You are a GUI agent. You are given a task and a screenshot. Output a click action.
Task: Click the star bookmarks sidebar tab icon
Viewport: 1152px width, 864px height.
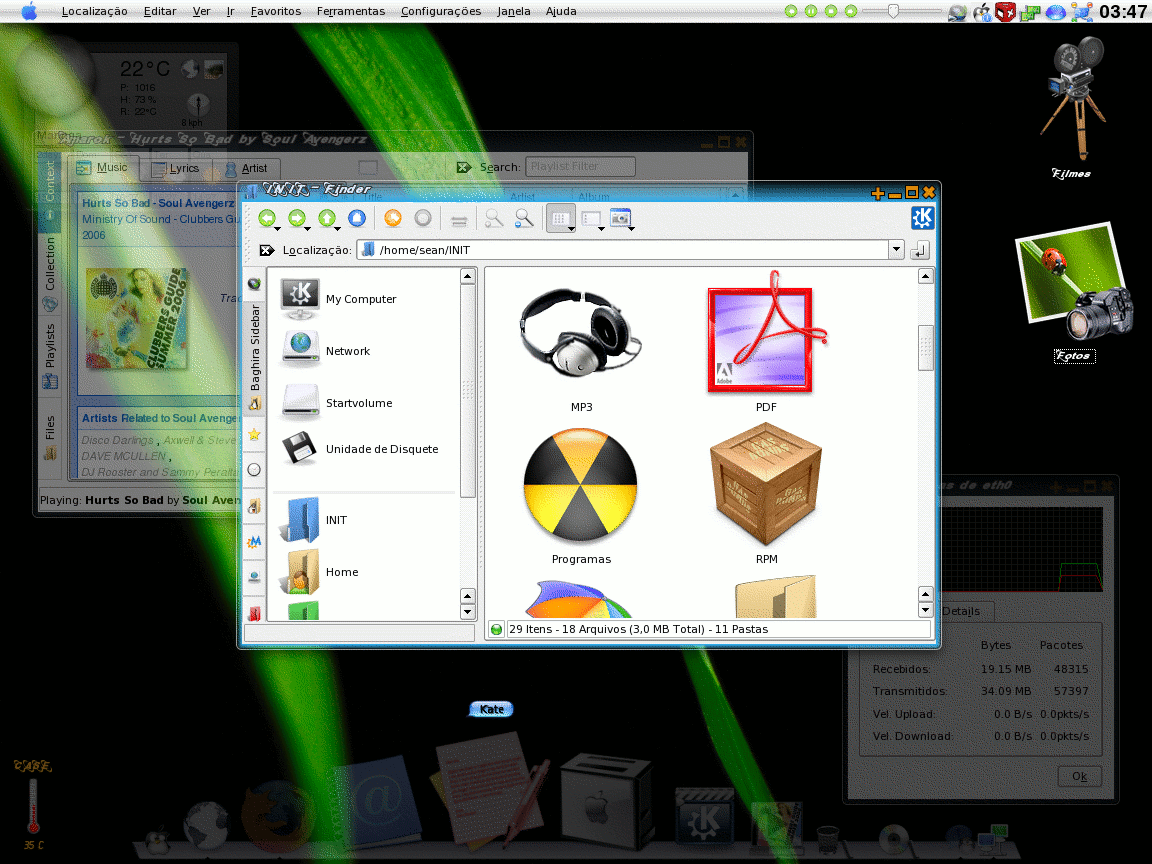[x=254, y=434]
